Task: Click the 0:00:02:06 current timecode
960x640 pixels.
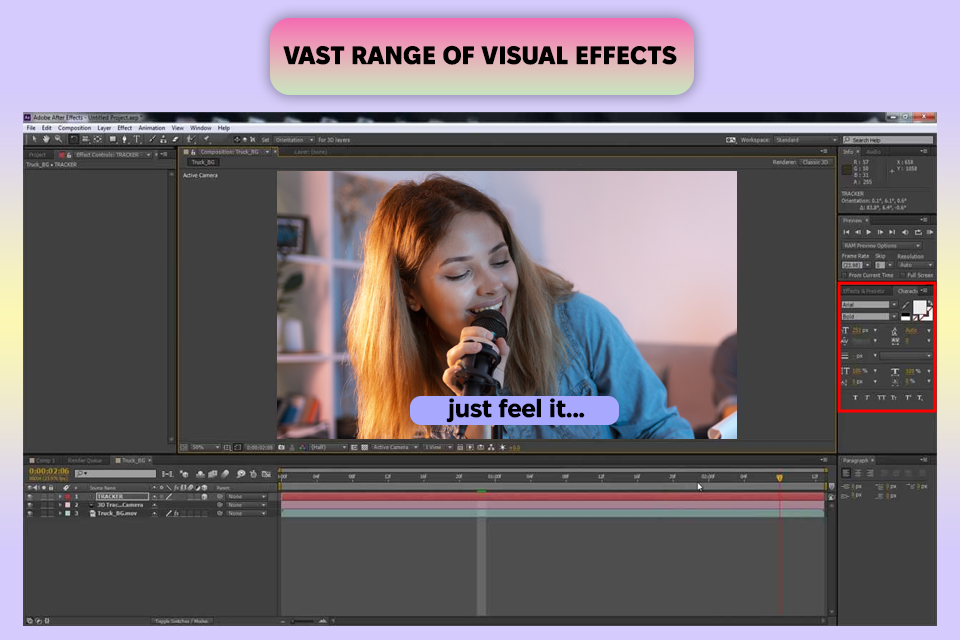Action: 49,471
